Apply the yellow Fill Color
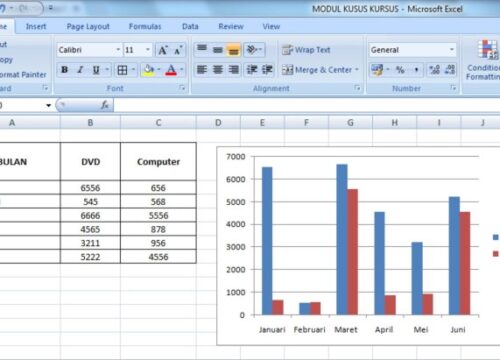Viewport: 500px width, 360px height. [x=148, y=70]
